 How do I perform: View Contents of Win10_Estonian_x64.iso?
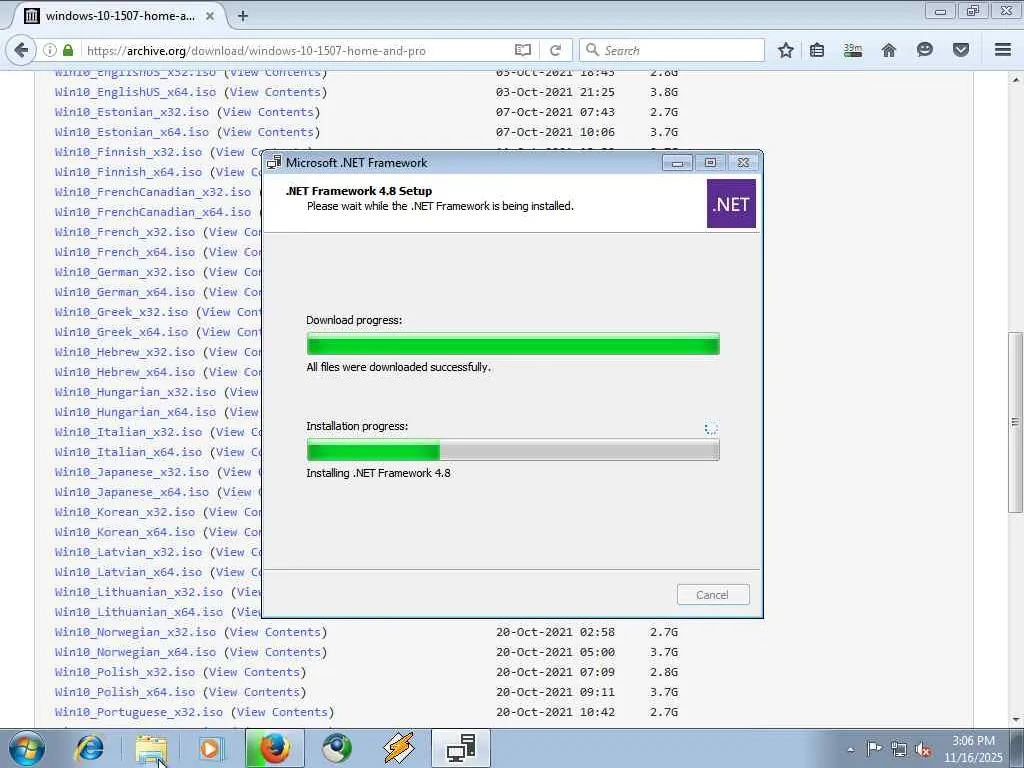point(268,132)
